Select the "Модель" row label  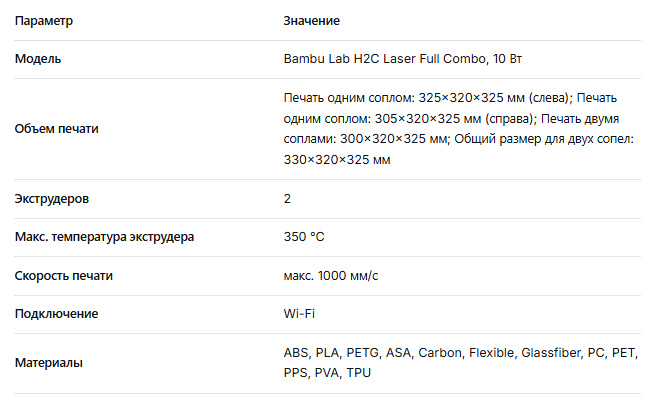pyautogui.click(x=38, y=59)
